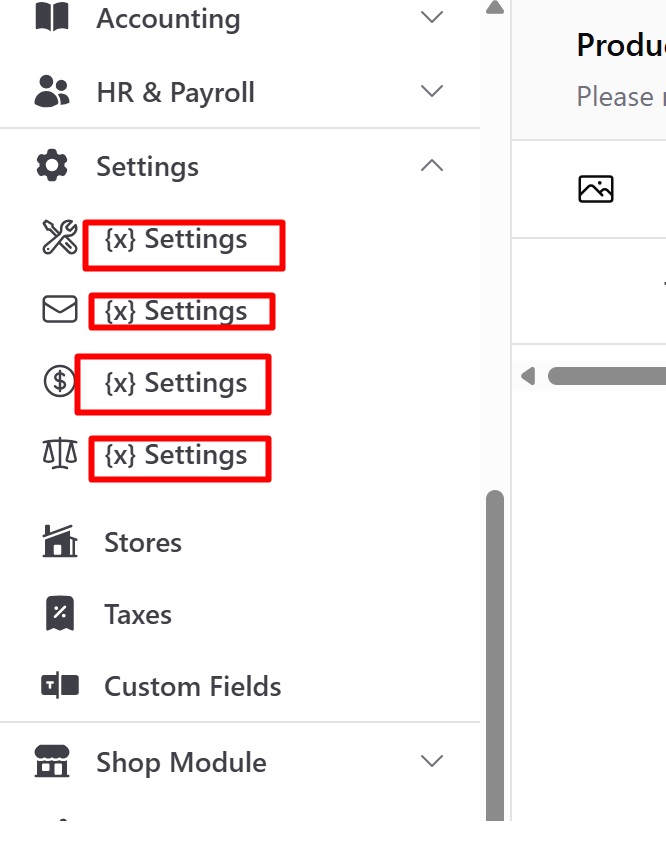The image size is (666, 864).
Task: Open the dollar coin settings icon
Action: 59,381
